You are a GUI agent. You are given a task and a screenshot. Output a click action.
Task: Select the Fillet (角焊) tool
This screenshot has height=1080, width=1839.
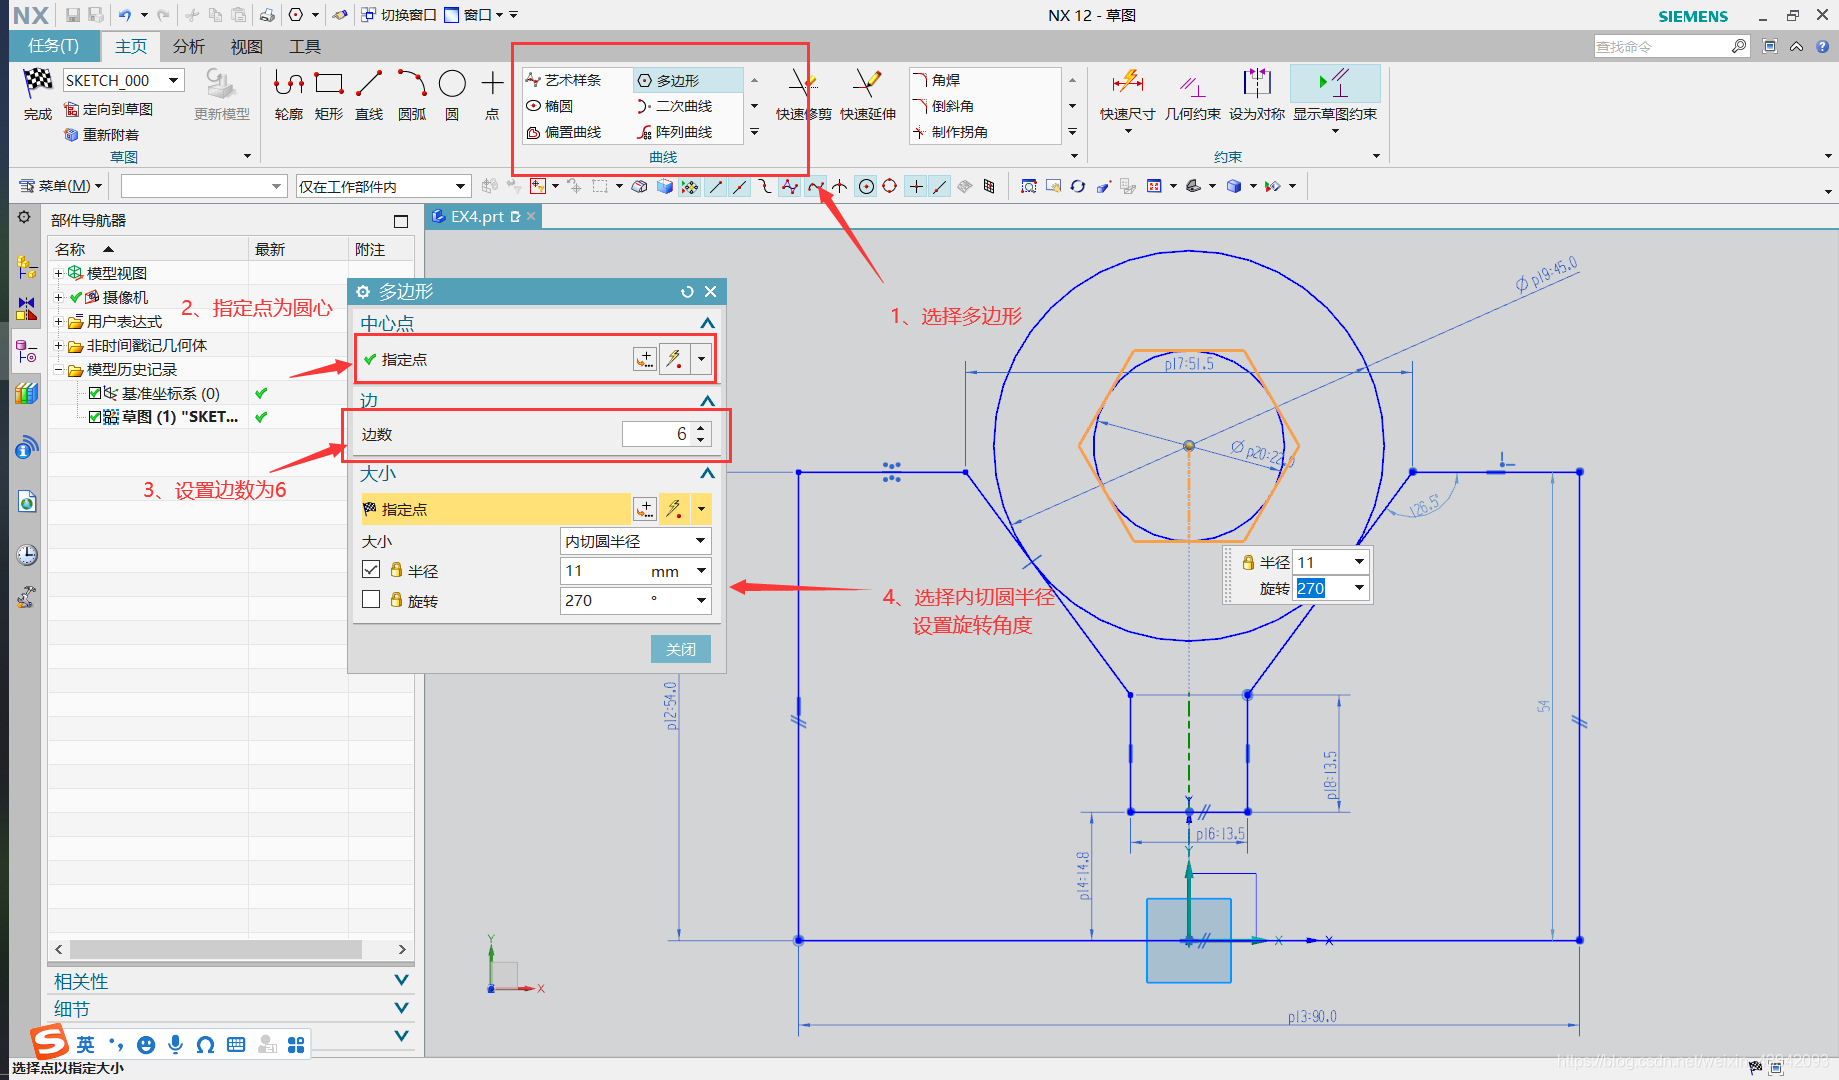click(x=936, y=80)
